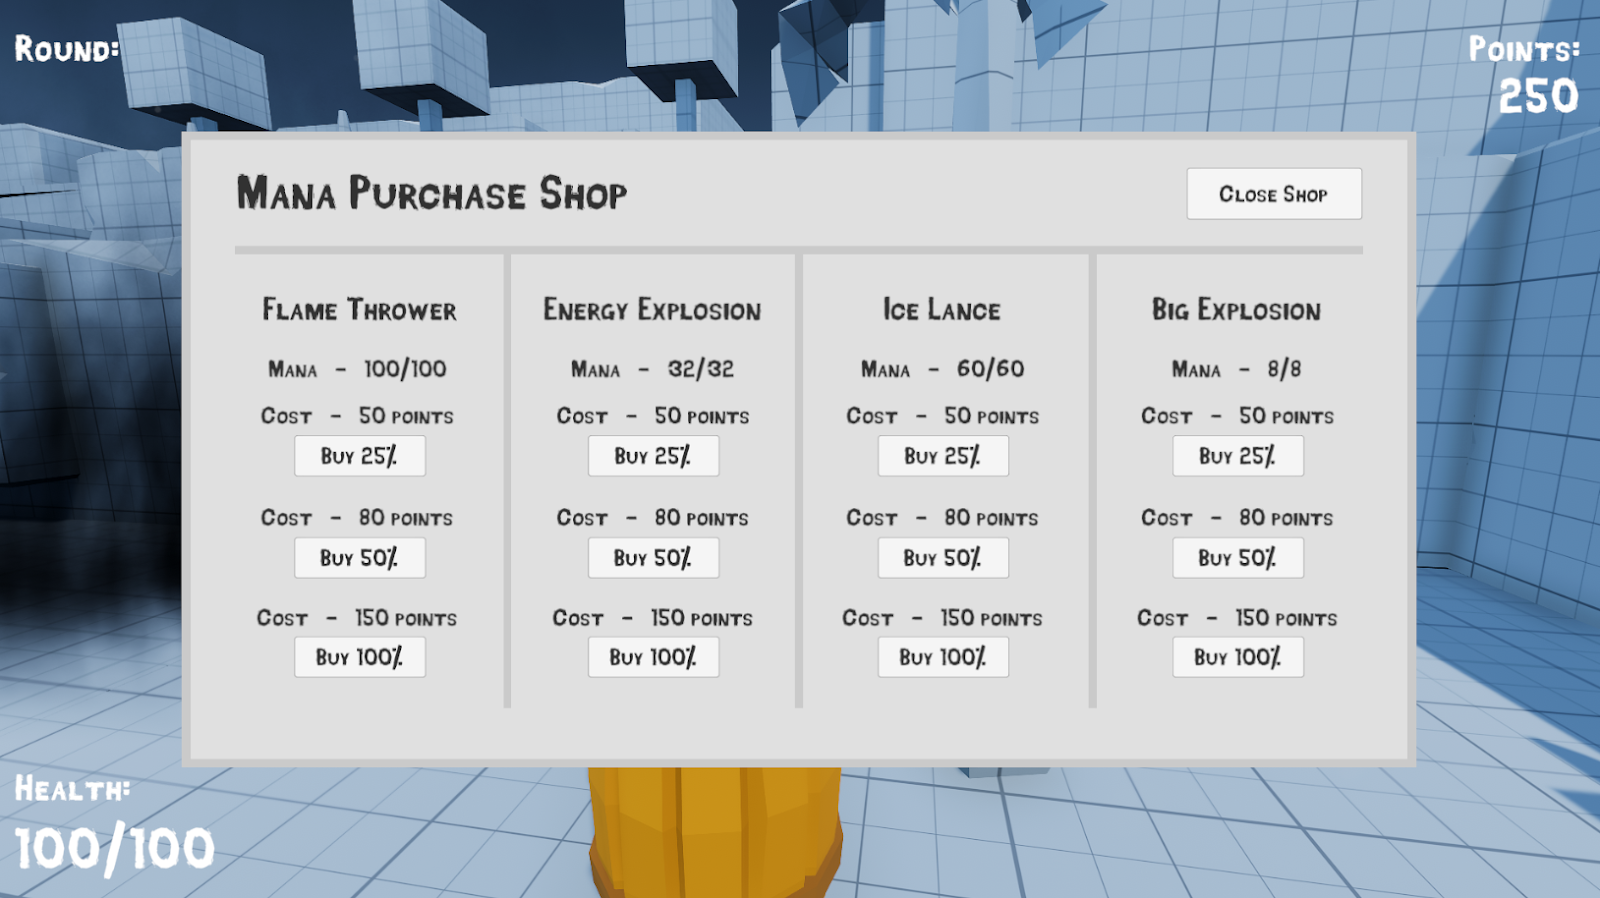Screen dimensions: 1600x898
Task: Buy 50% mana for Flame Thrower
Action: click(x=360, y=558)
